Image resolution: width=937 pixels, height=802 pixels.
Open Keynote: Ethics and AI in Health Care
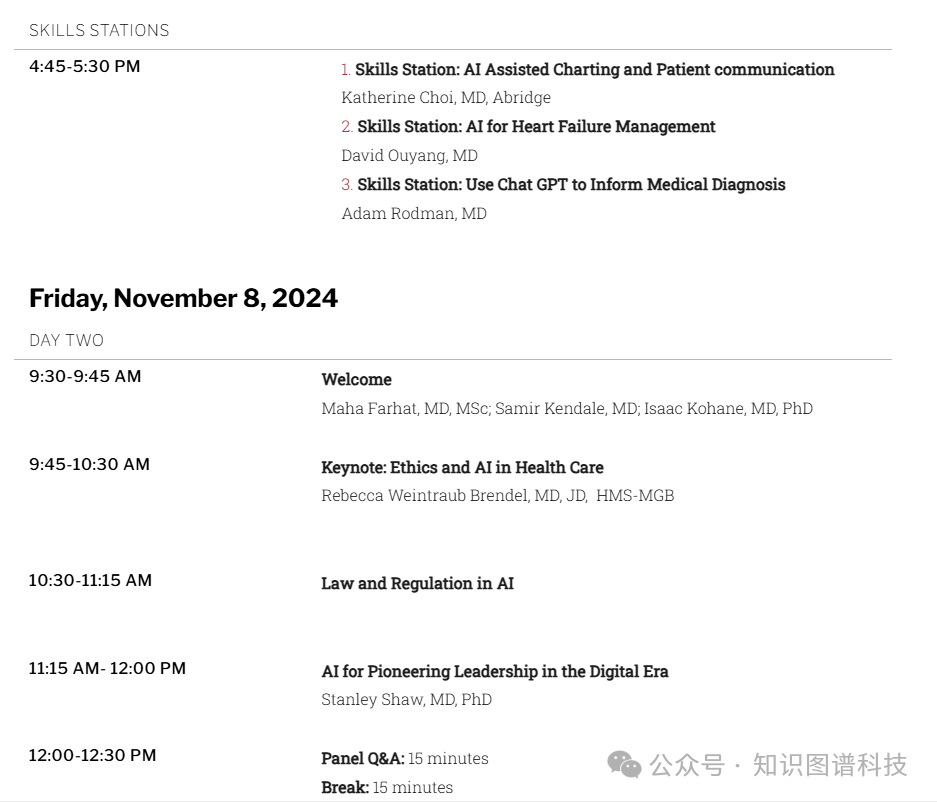point(462,467)
